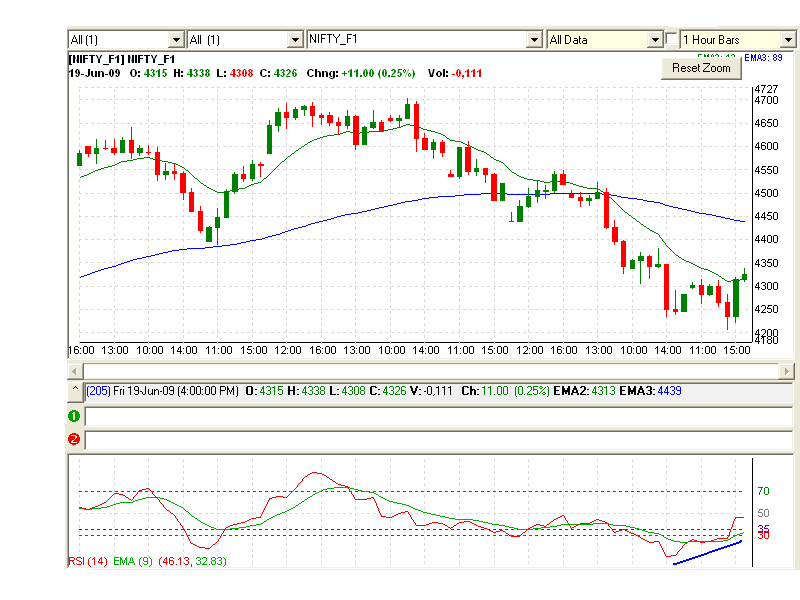Click the right scroll arrow under the chart
Image resolution: width=800 pixels, height=600 pixels.
point(786,371)
